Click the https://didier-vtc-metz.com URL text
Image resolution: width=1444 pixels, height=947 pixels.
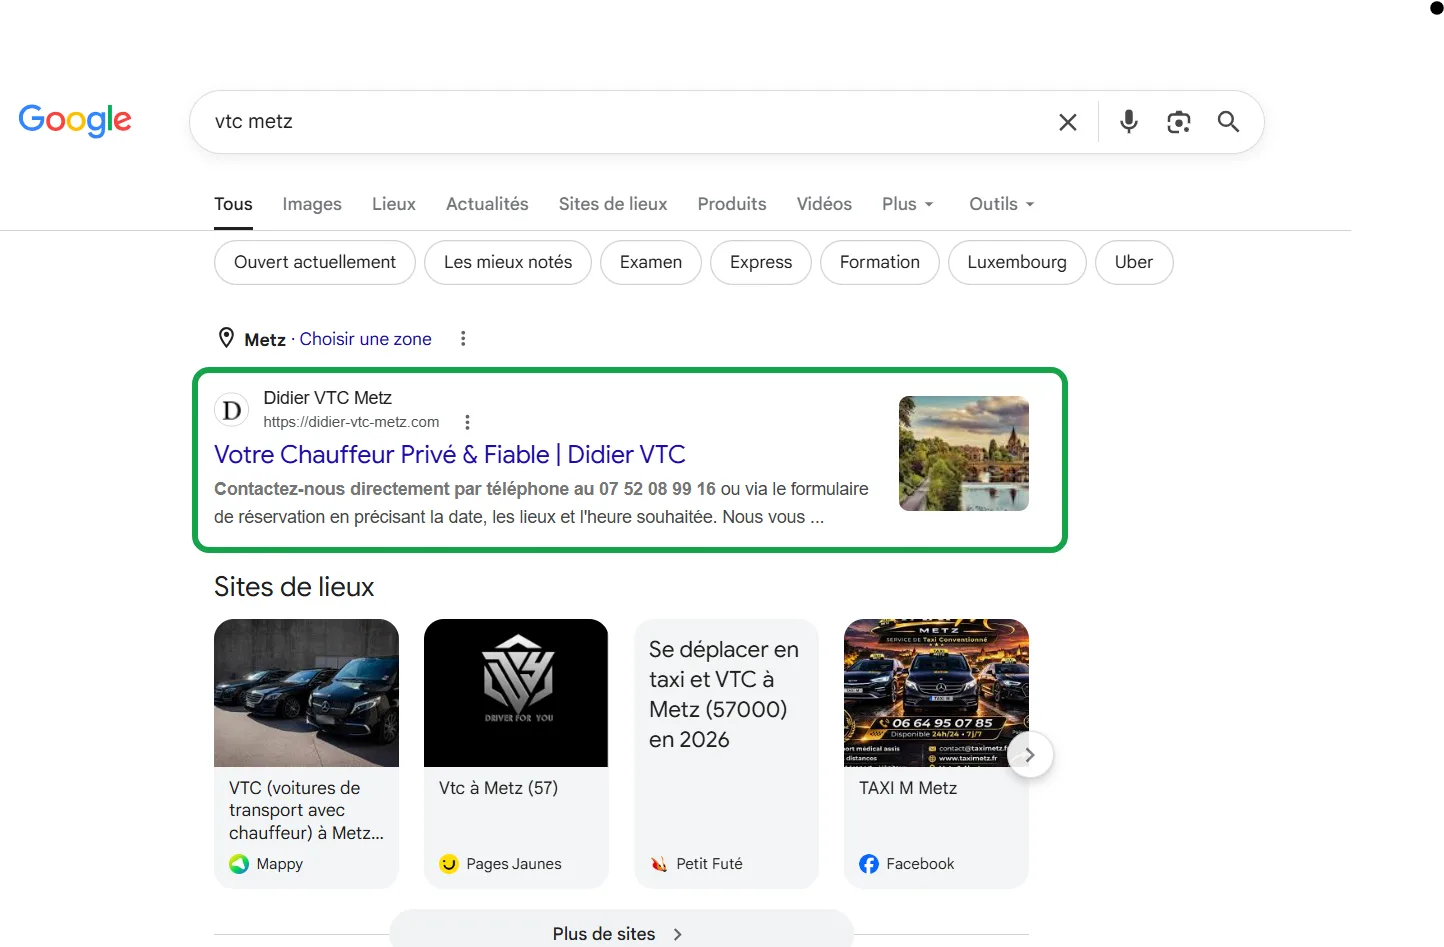[x=351, y=422]
